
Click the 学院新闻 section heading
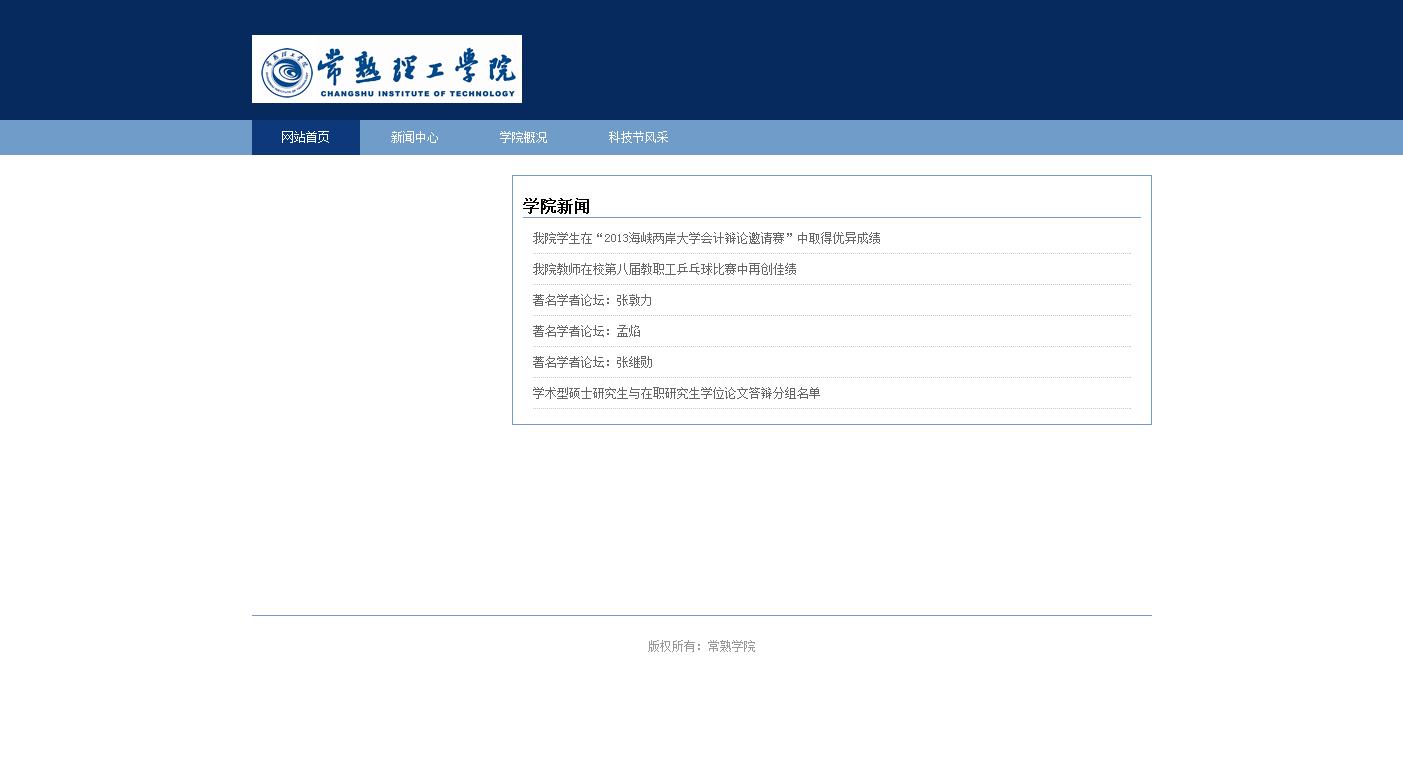[556, 207]
